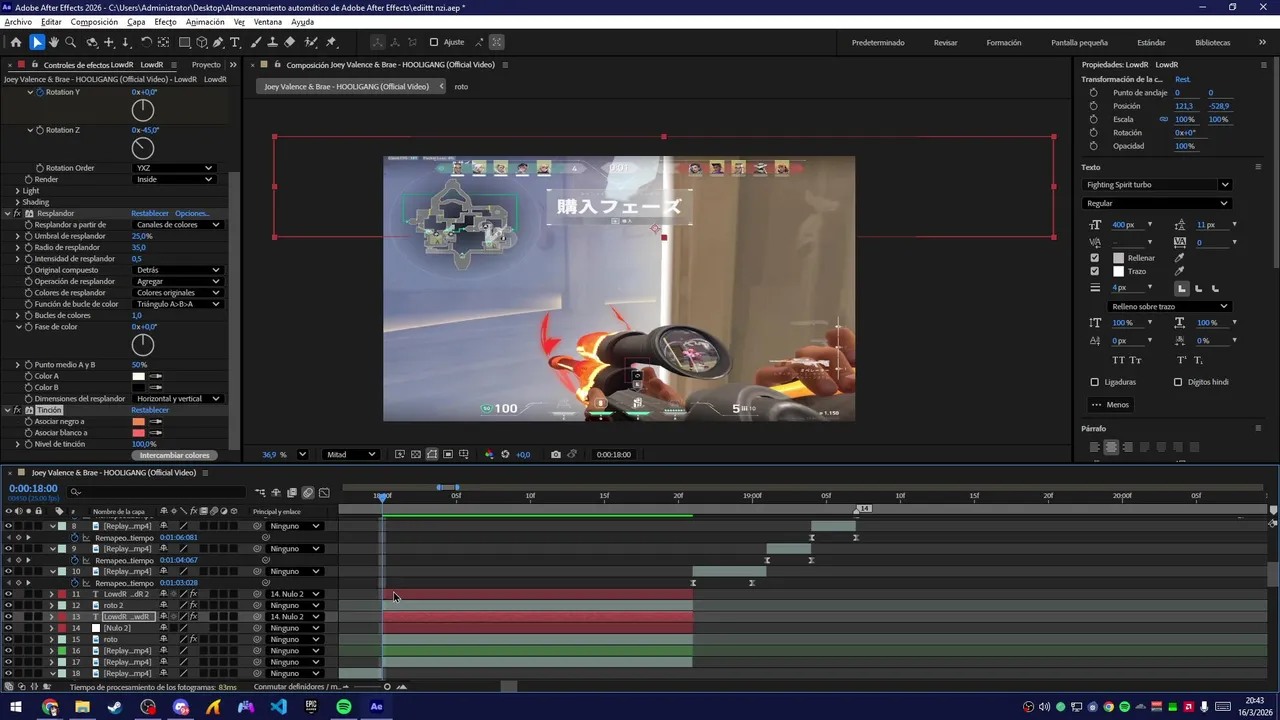The height and width of the screenshot is (720, 1280).
Task: Hide layer 14 Nulo 2 eye
Action: (8, 628)
